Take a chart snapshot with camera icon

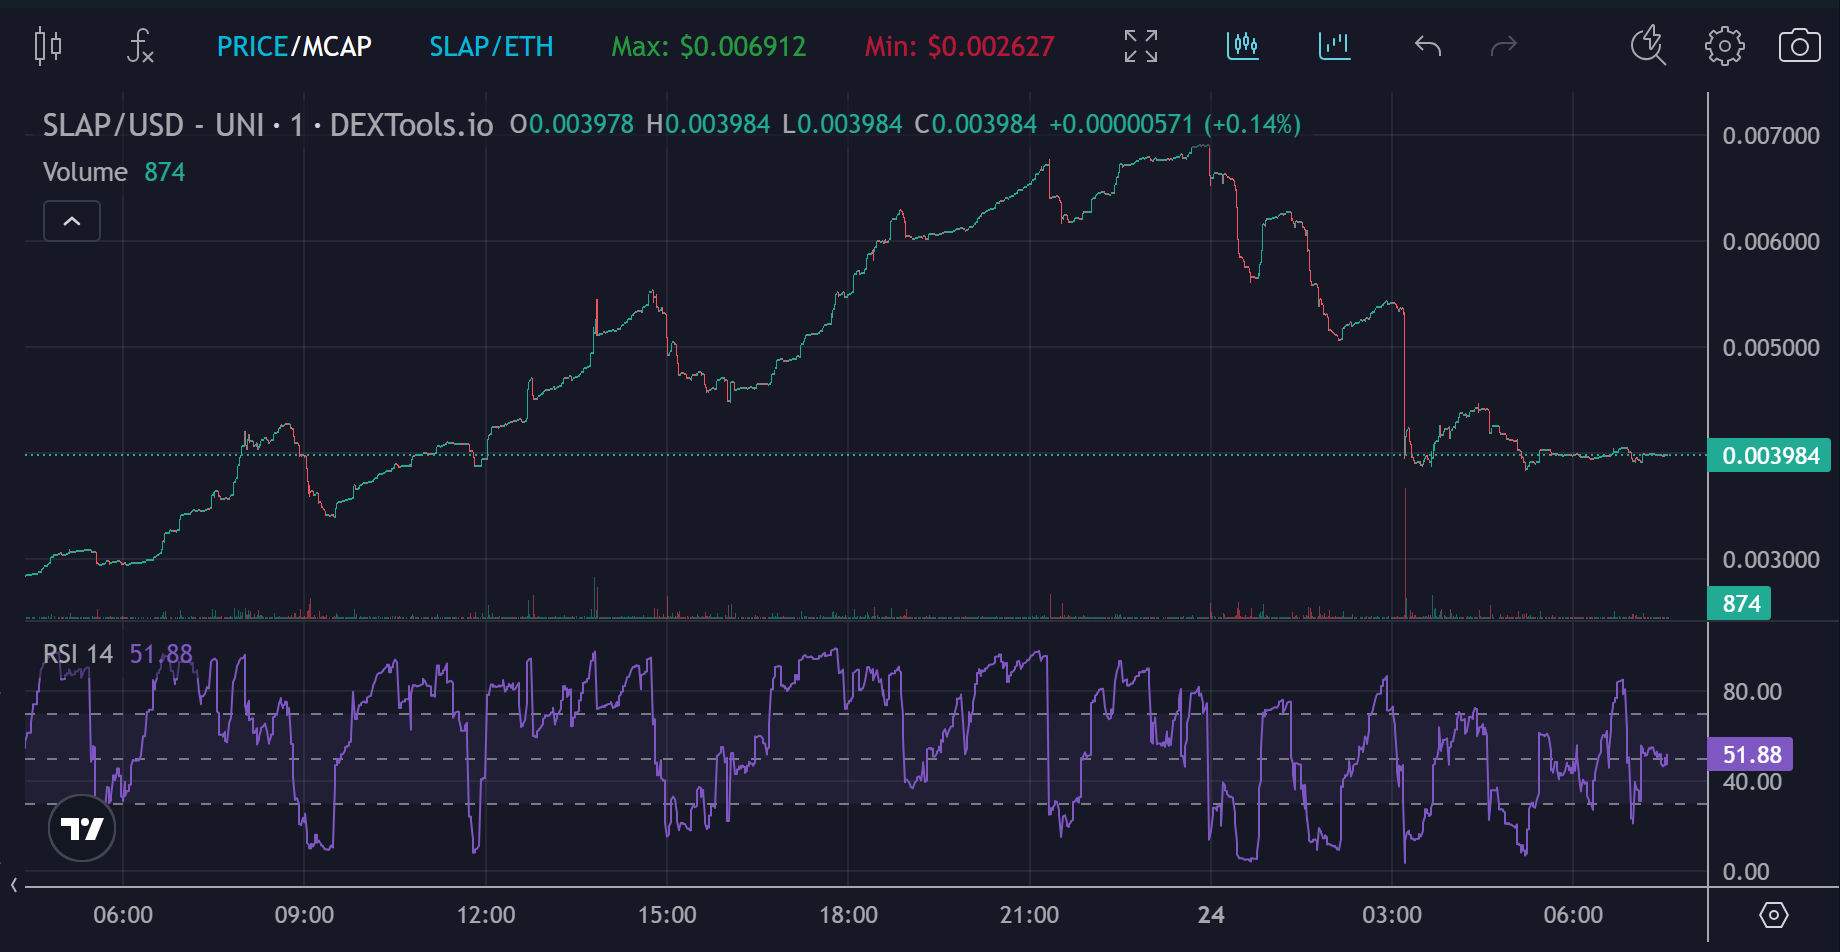[x=1799, y=46]
